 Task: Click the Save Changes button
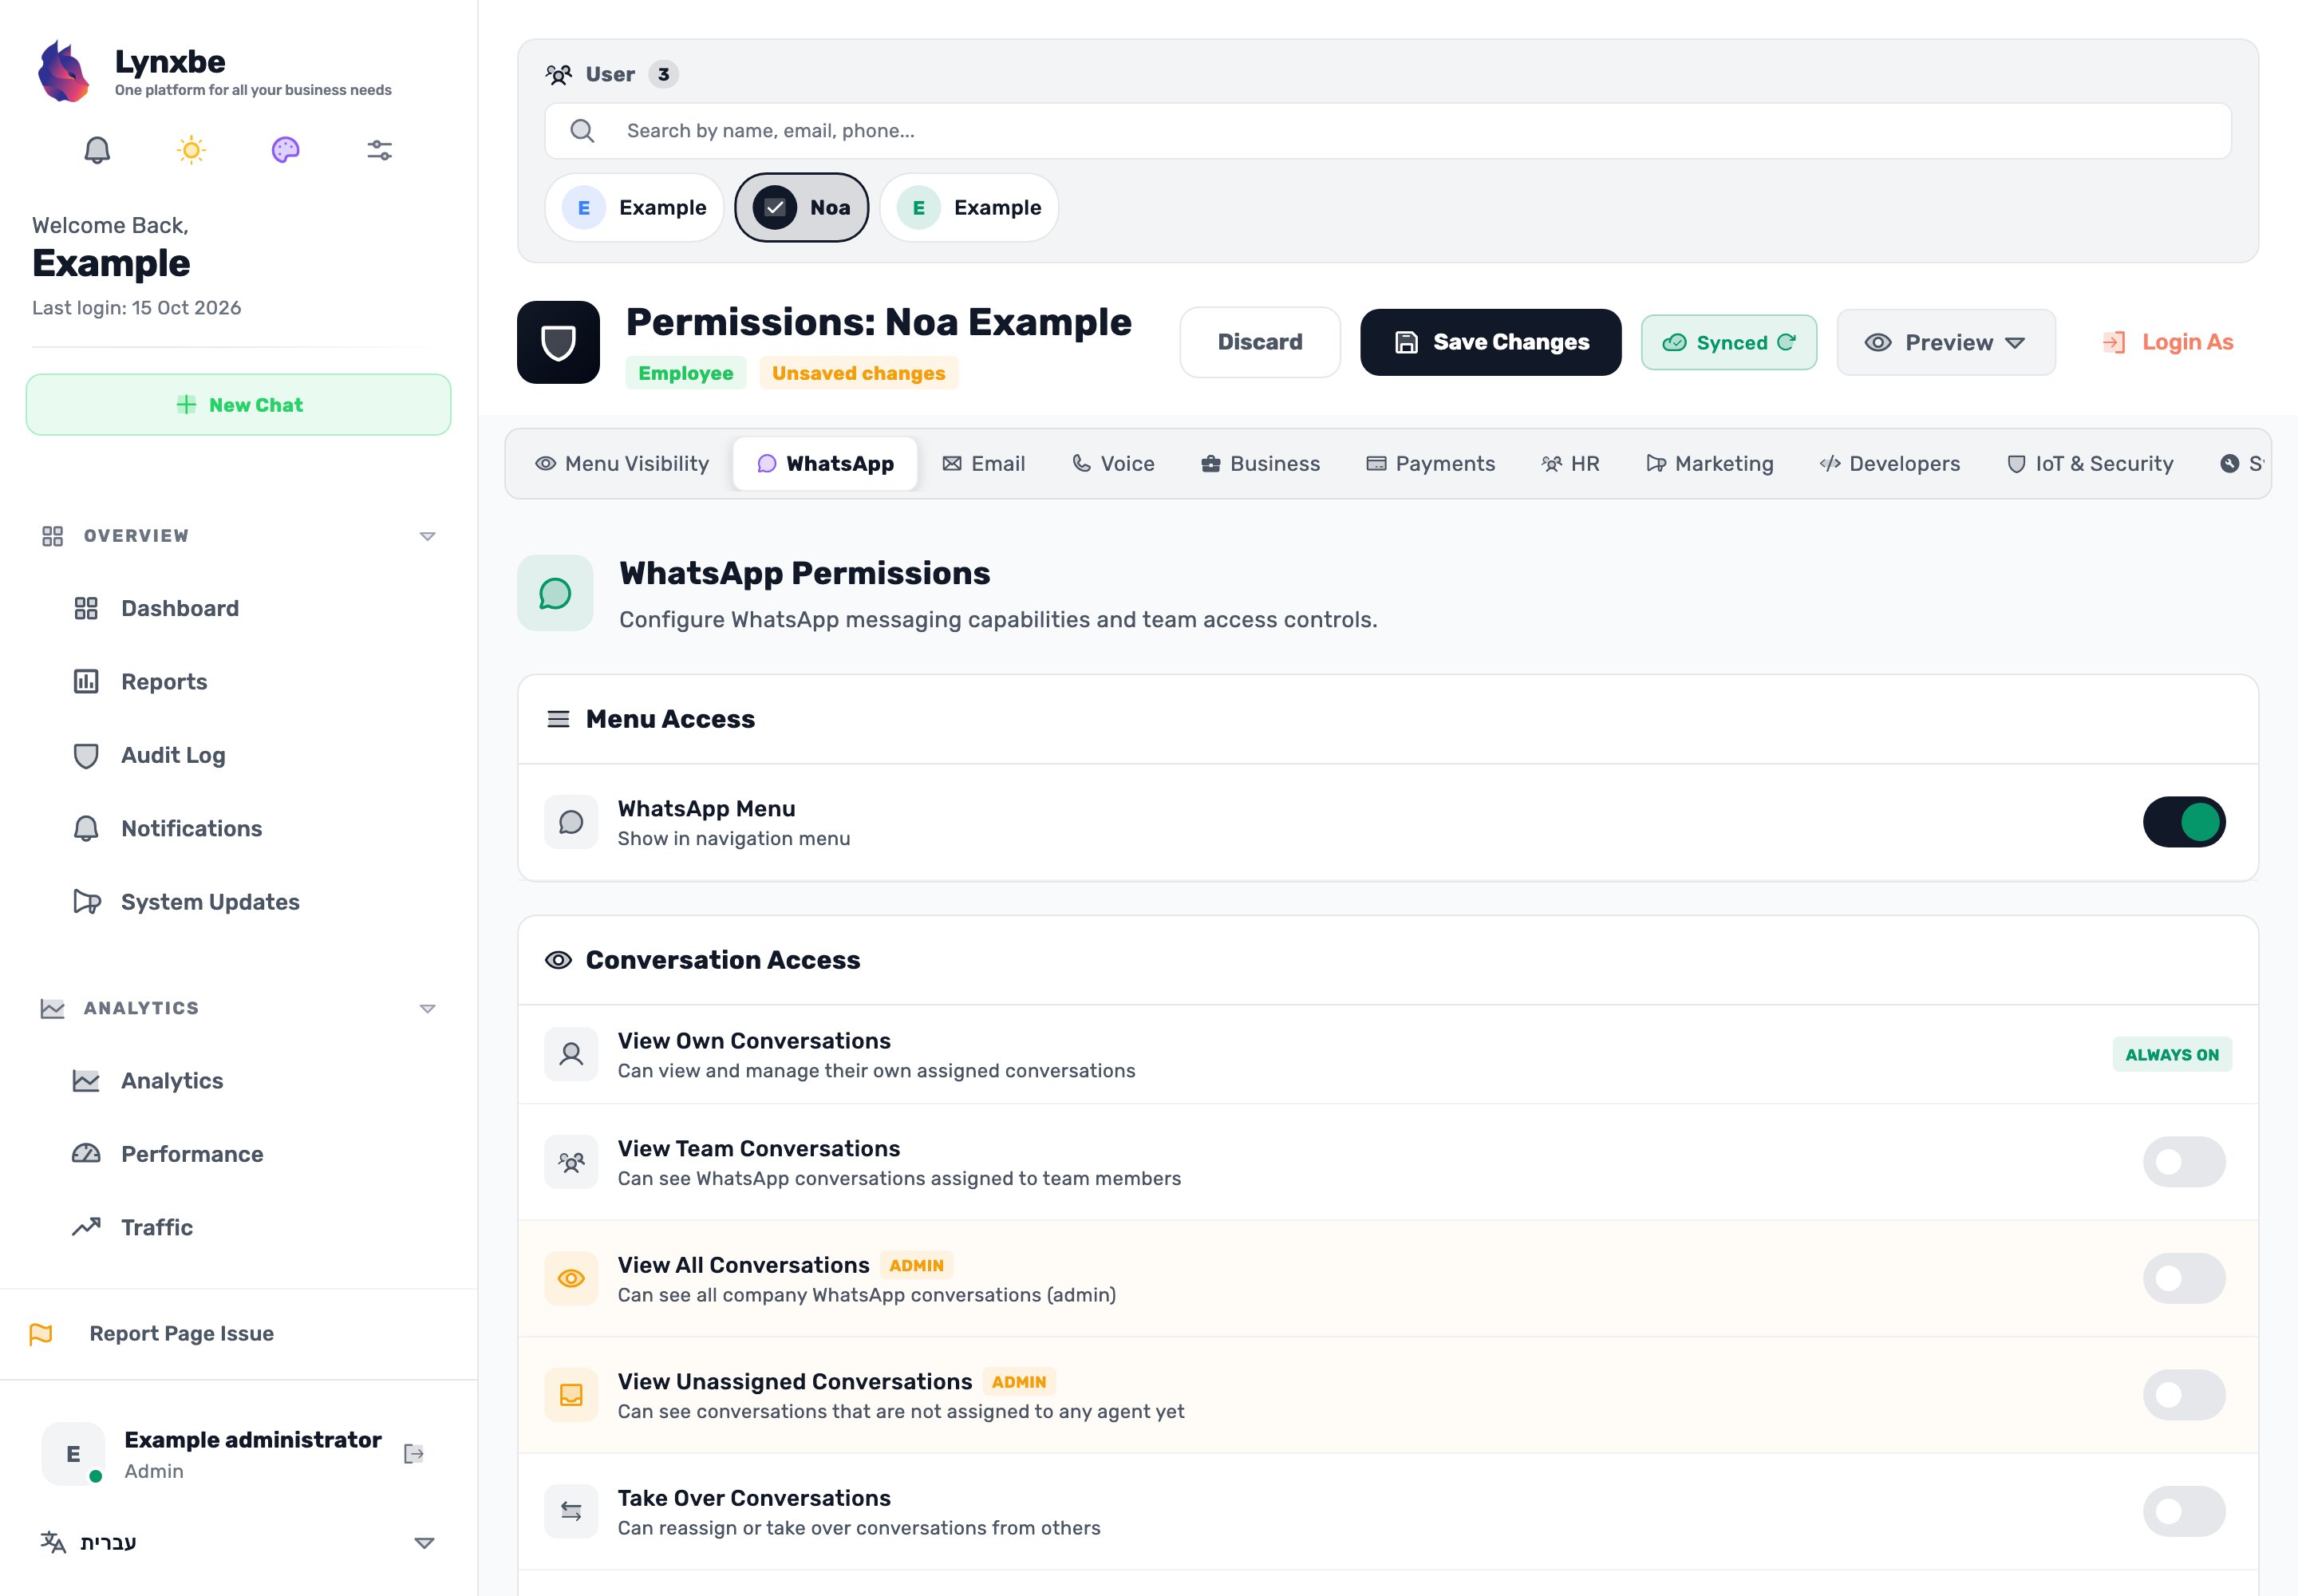pos(1490,342)
